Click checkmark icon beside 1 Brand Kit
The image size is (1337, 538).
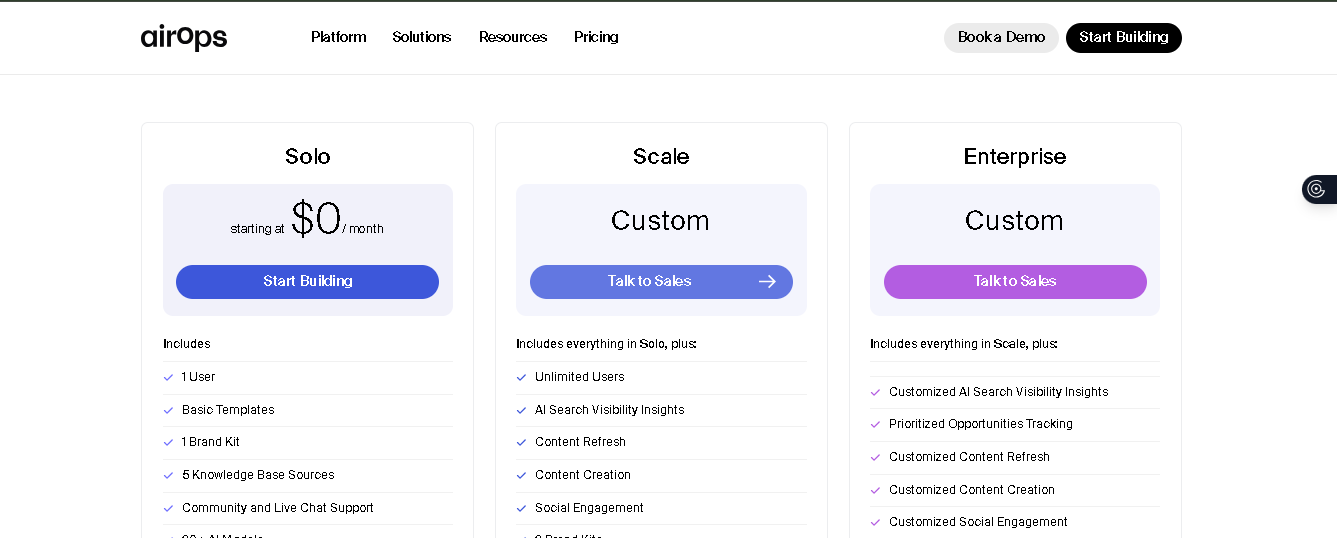[168, 442]
